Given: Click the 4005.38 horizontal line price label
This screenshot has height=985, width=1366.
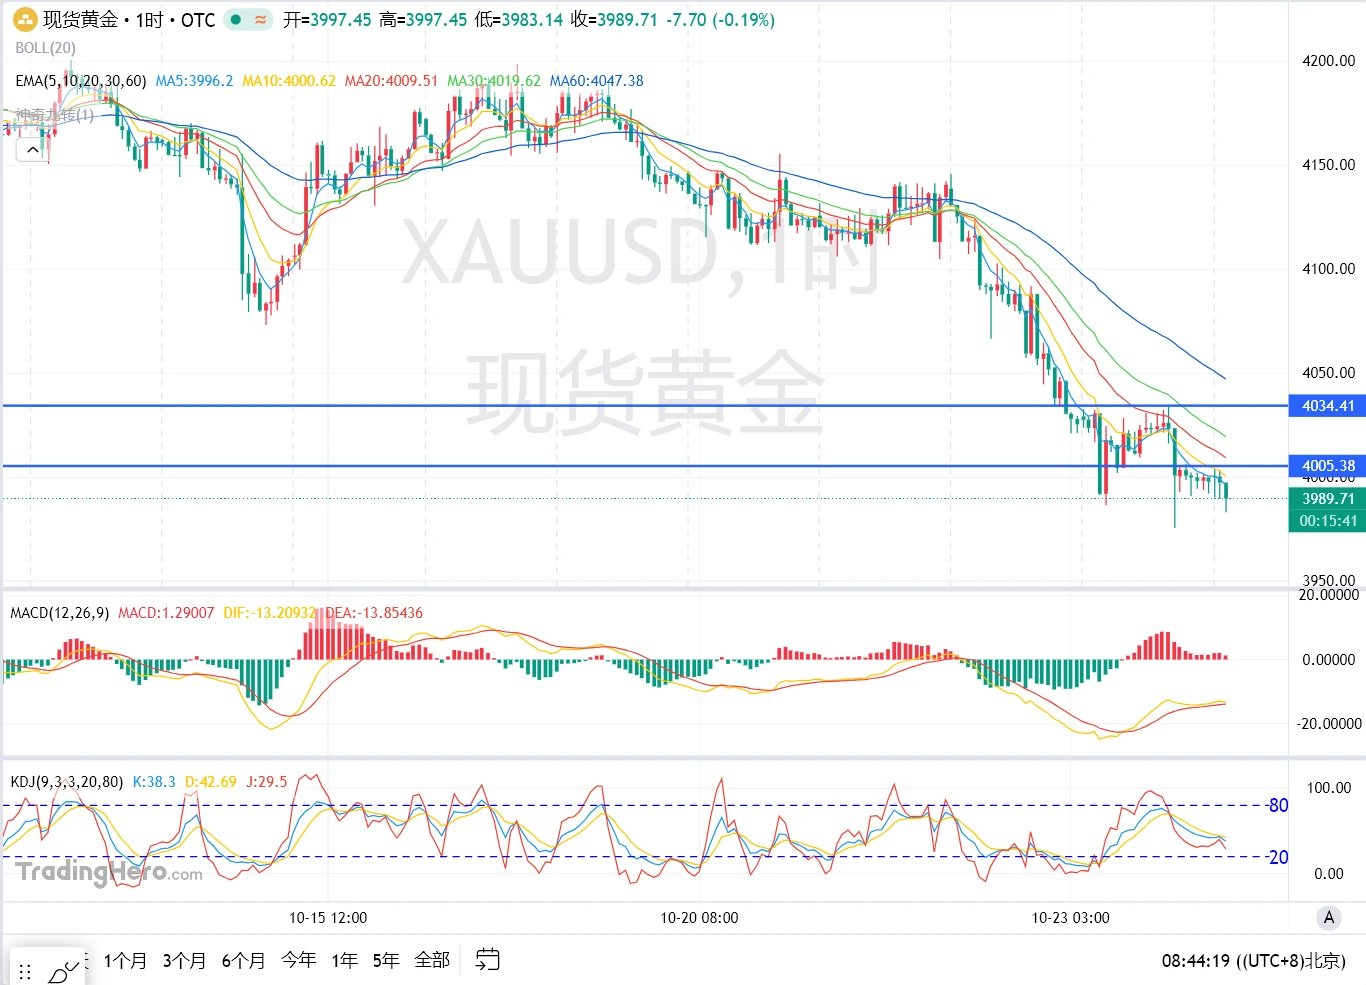Looking at the screenshot, I should pyautogui.click(x=1327, y=466).
